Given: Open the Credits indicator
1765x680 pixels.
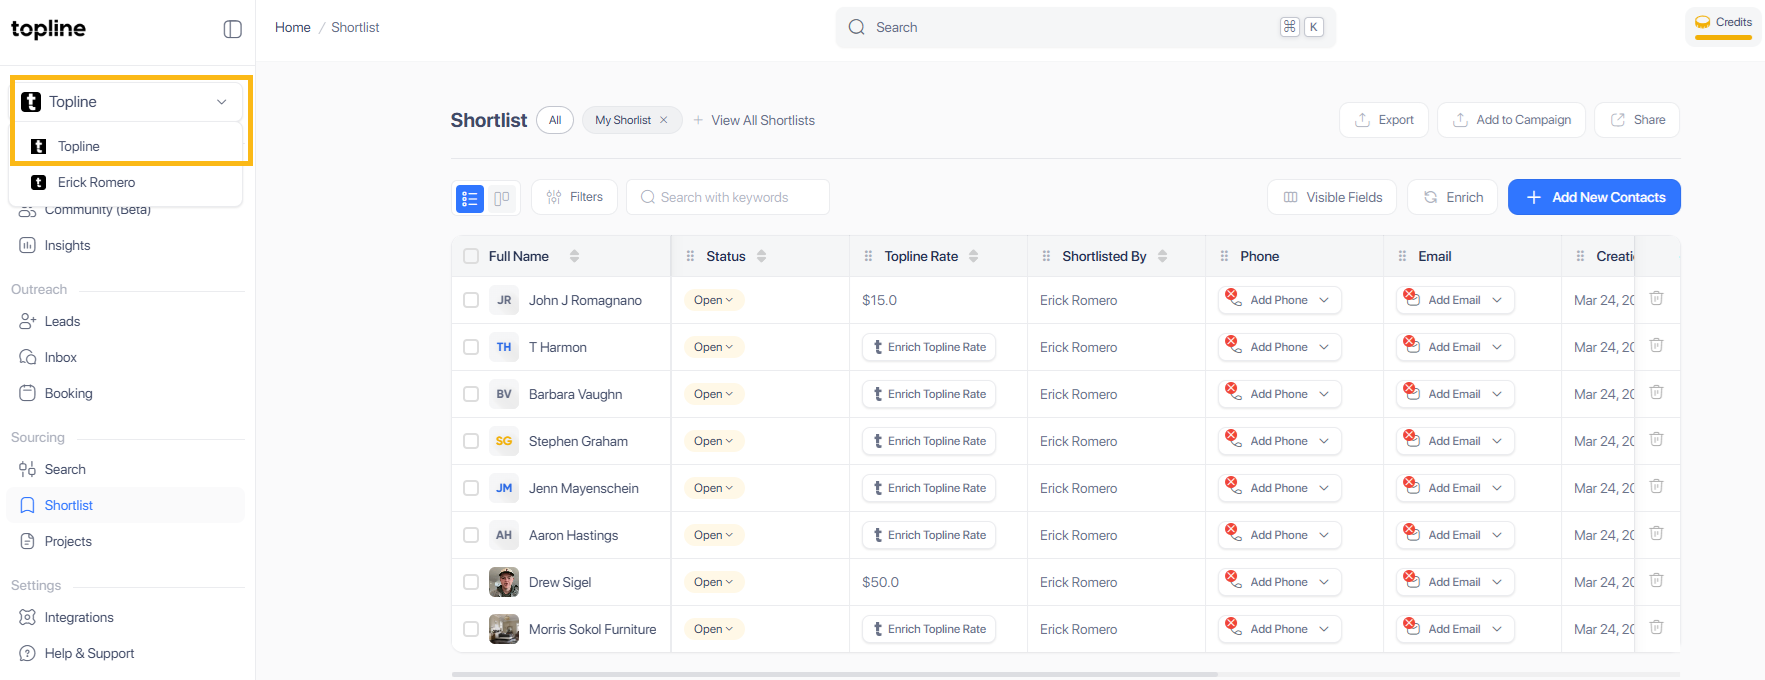Looking at the screenshot, I should click(x=1723, y=24).
